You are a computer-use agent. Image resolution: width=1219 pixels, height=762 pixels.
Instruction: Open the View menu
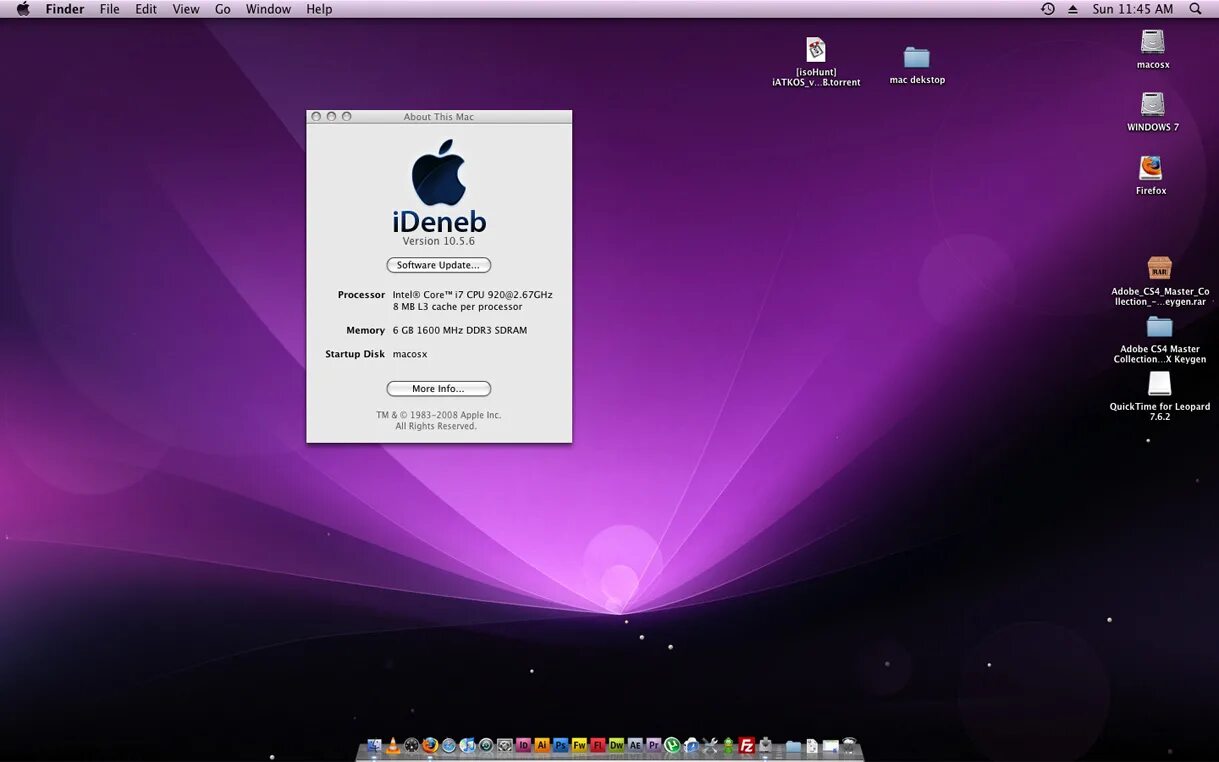pos(186,9)
